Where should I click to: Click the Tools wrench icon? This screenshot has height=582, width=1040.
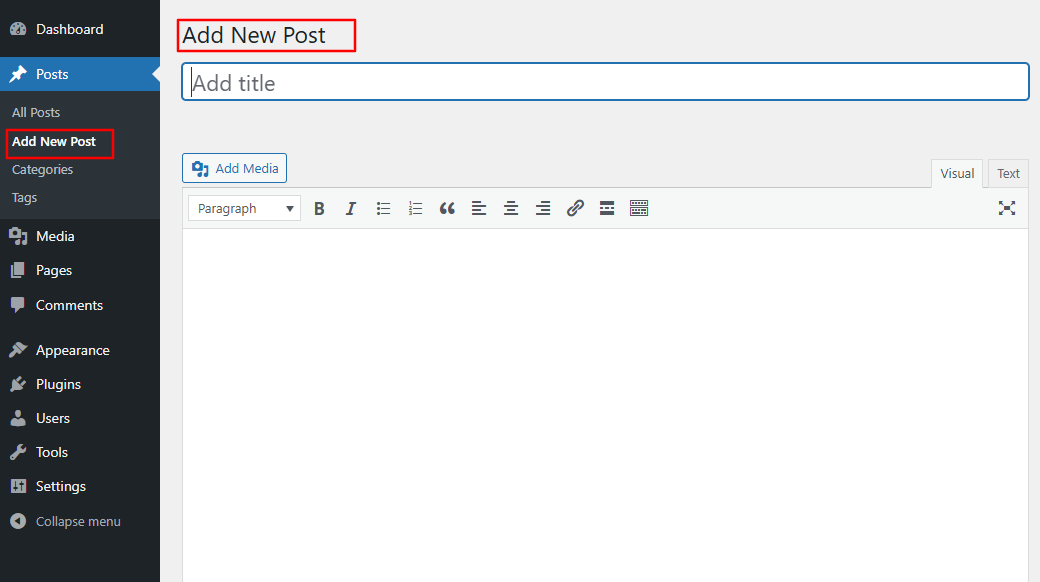coord(18,452)
